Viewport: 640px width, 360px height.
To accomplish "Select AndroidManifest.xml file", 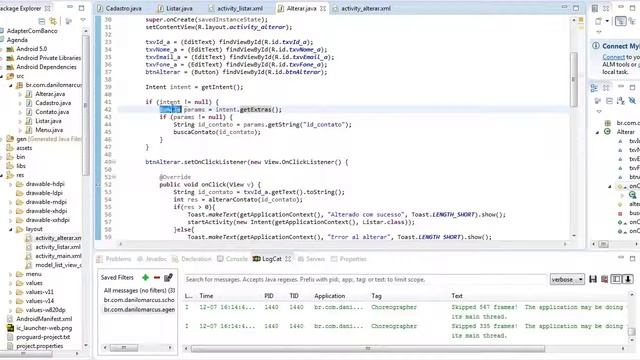I will (44, 319).
